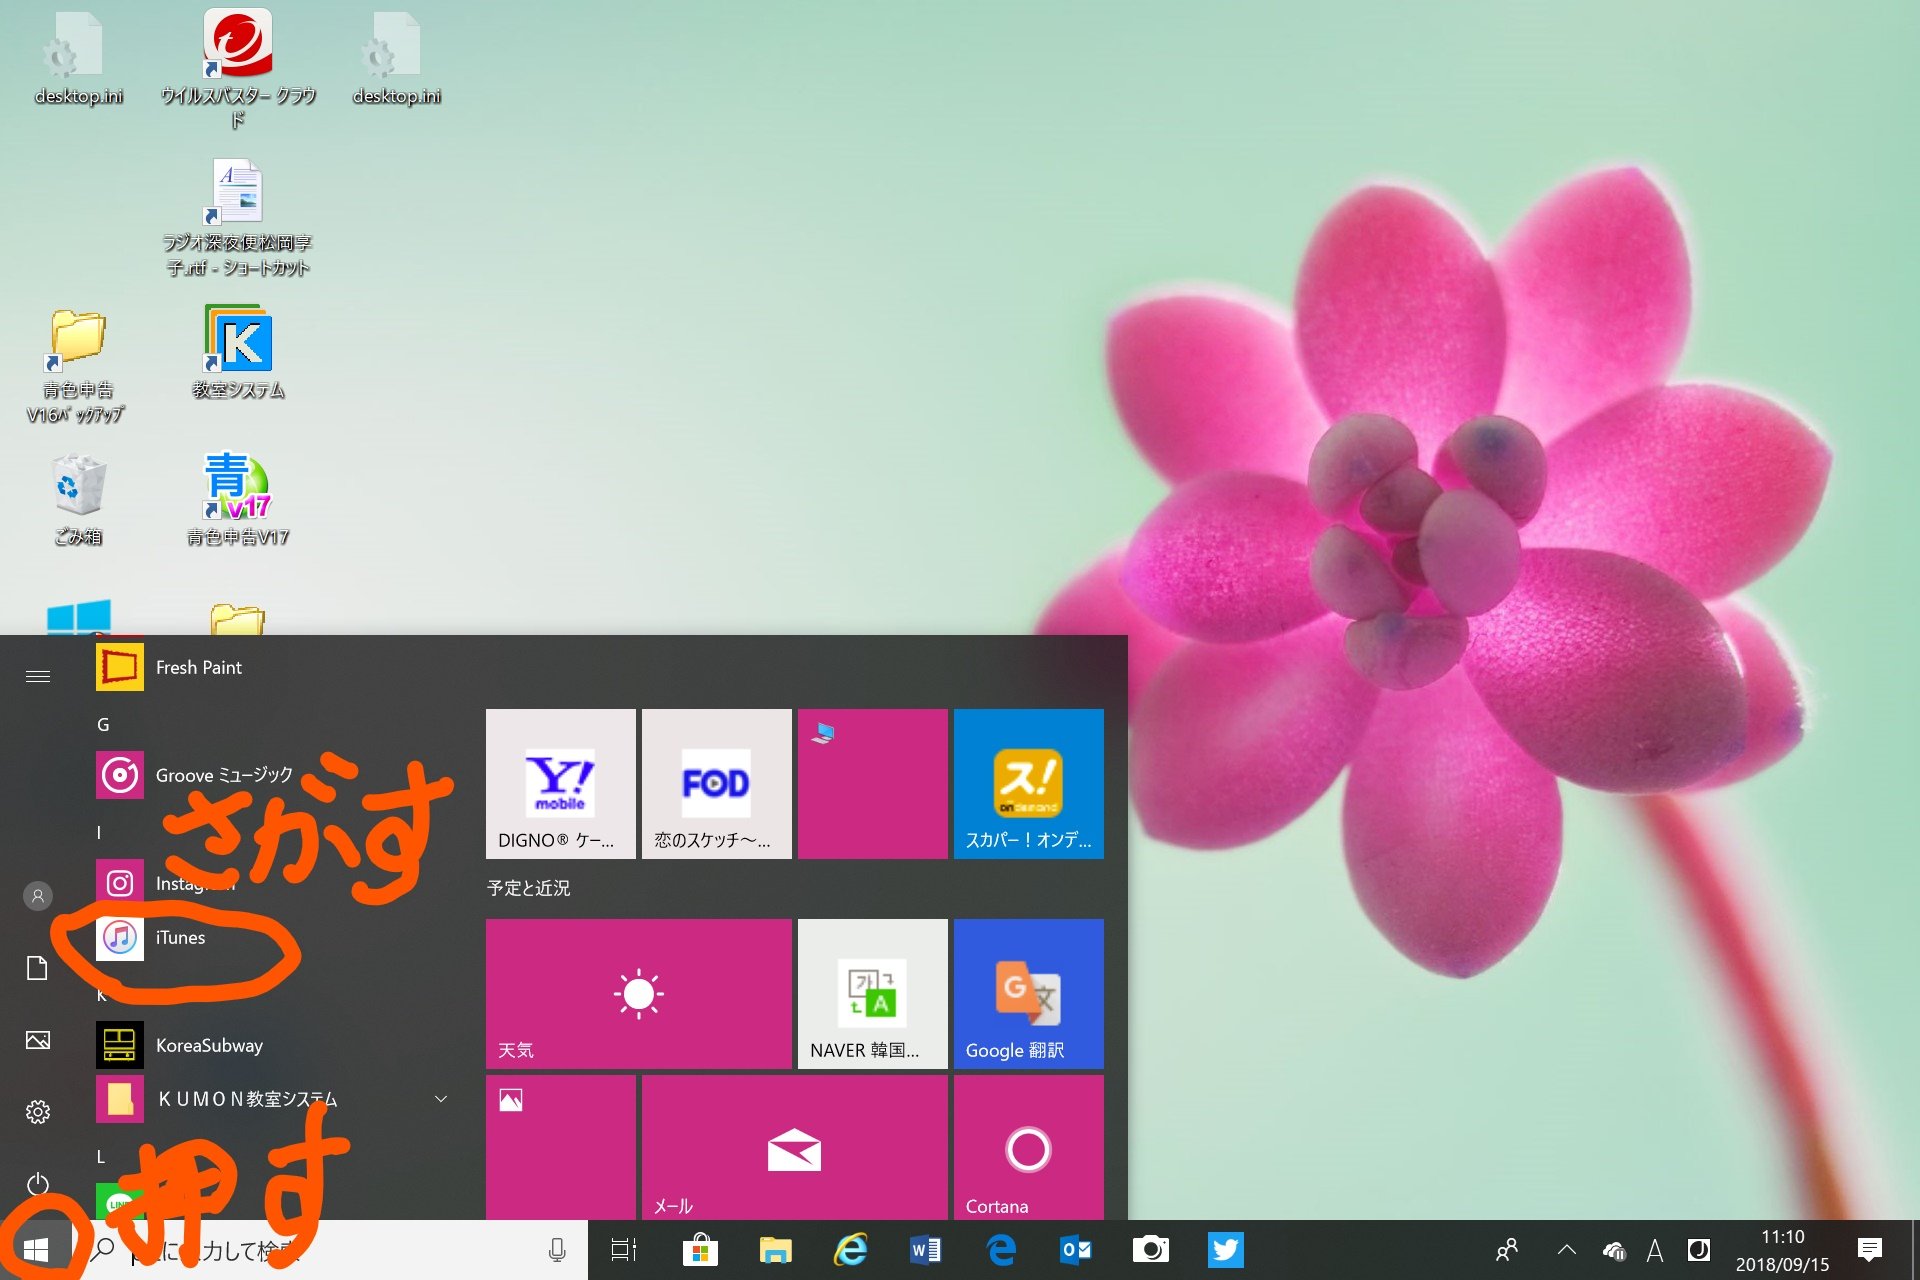
Task: Launch Fresh Paint app
Action: click(x=198, y=668)
